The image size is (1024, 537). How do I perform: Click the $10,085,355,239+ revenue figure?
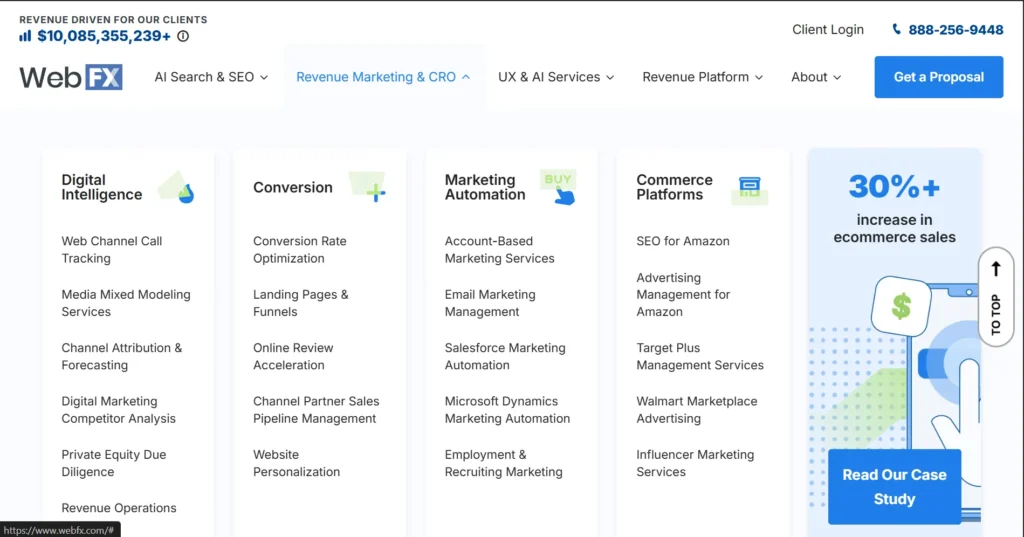(x=104, y=36)
